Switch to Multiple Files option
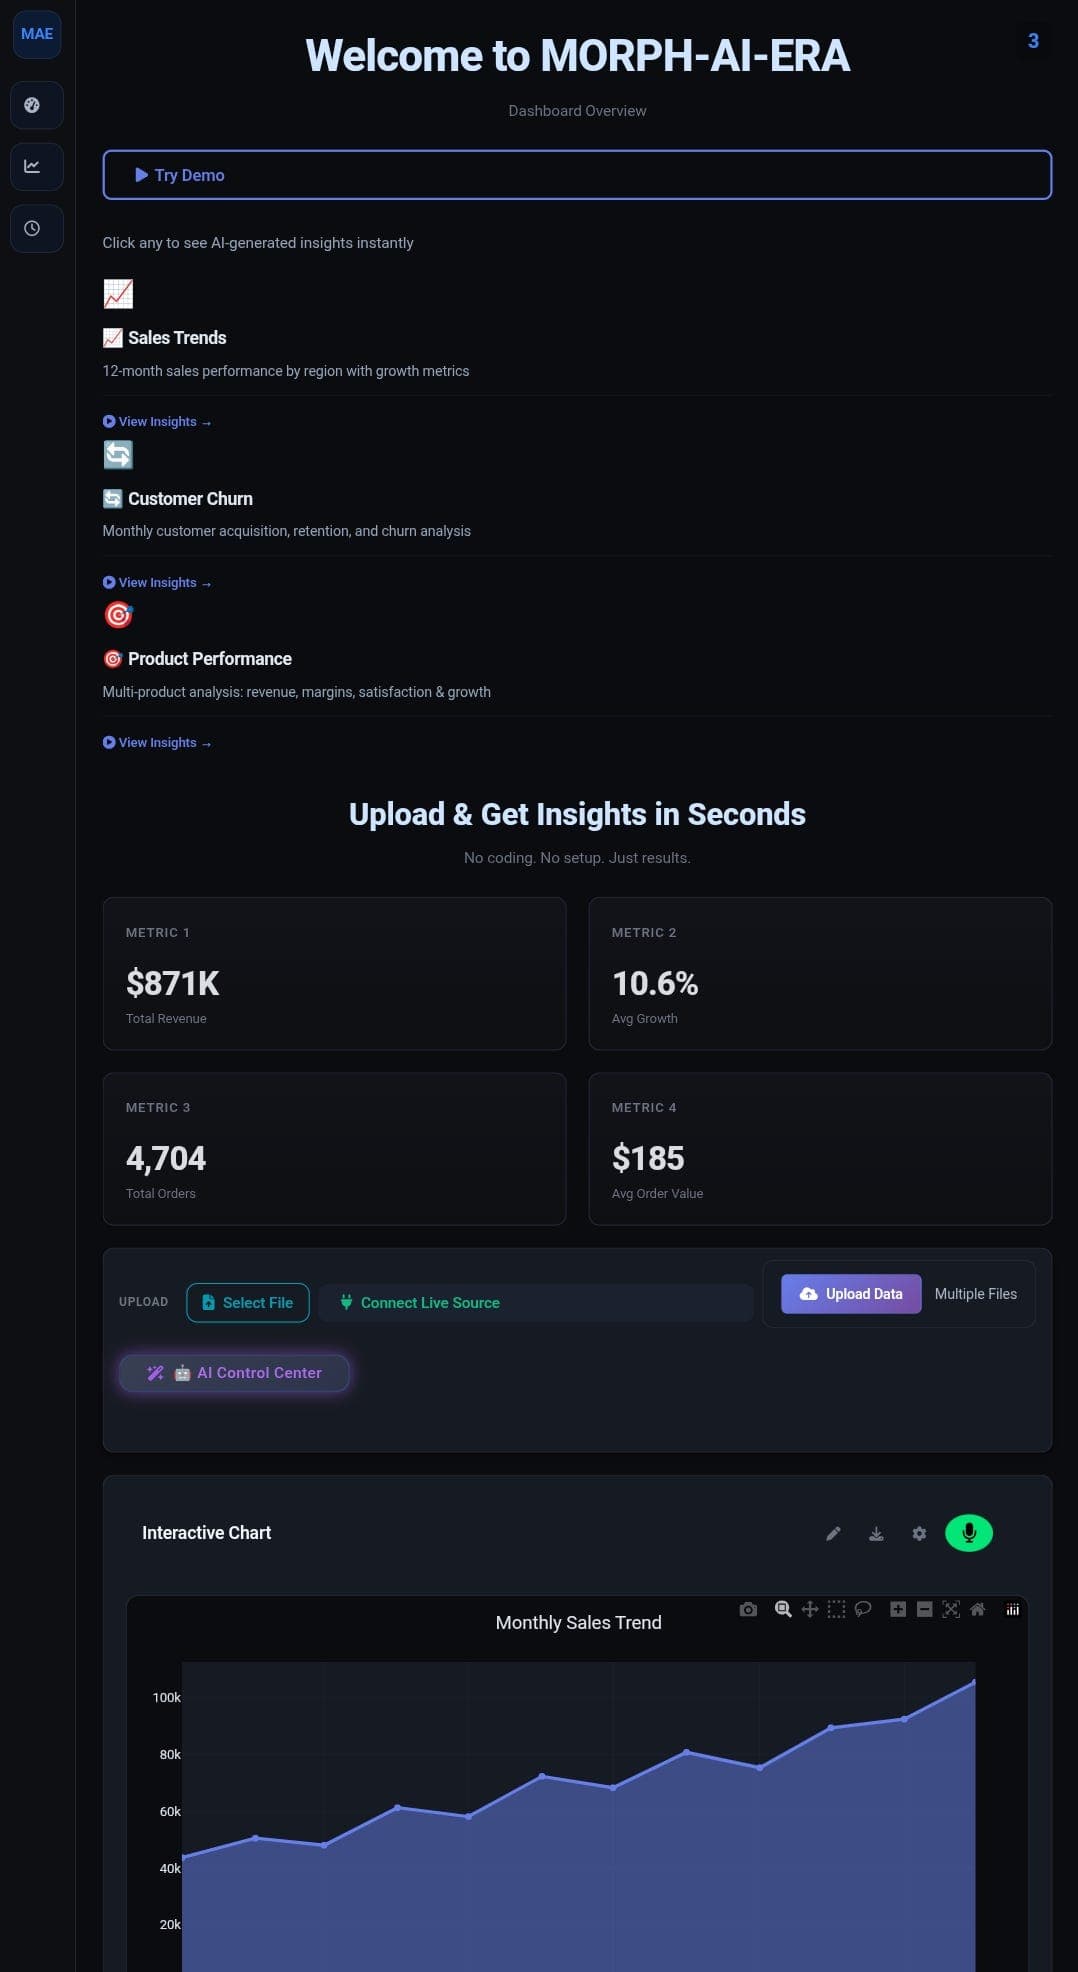 975,1294
